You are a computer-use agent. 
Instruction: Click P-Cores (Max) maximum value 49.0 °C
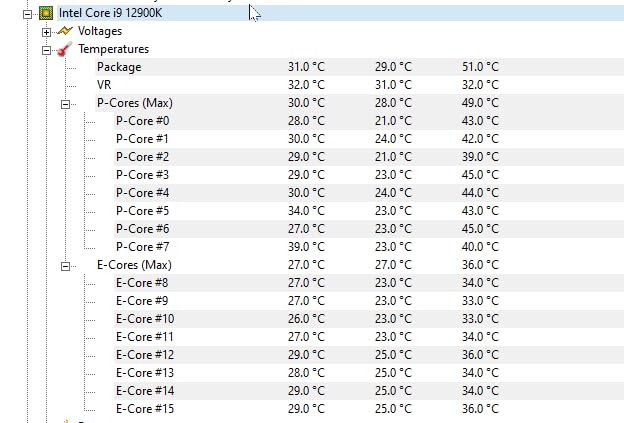[480, 103]
